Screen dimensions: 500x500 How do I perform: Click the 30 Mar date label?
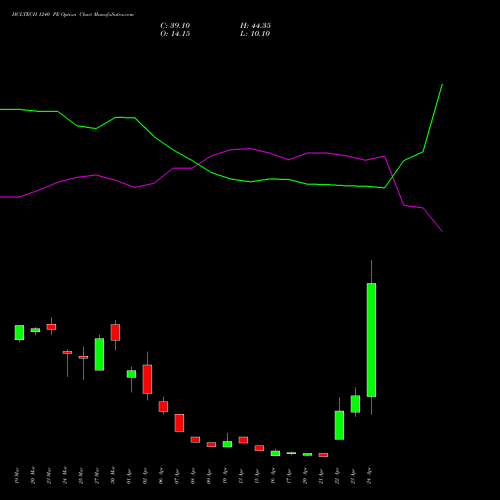click(x=113, y=476)
